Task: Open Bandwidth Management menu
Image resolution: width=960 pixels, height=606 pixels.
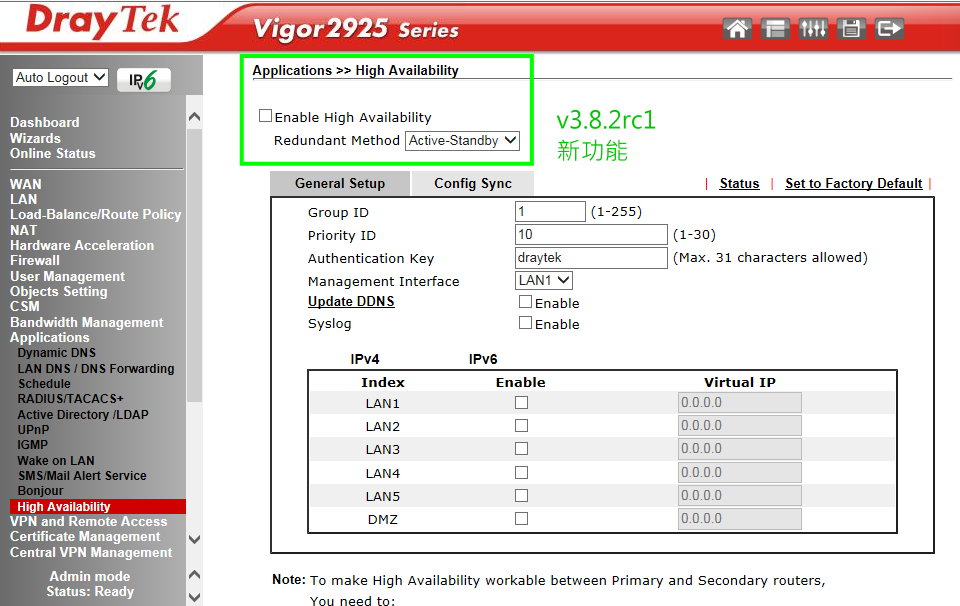Action: (86, 323)
